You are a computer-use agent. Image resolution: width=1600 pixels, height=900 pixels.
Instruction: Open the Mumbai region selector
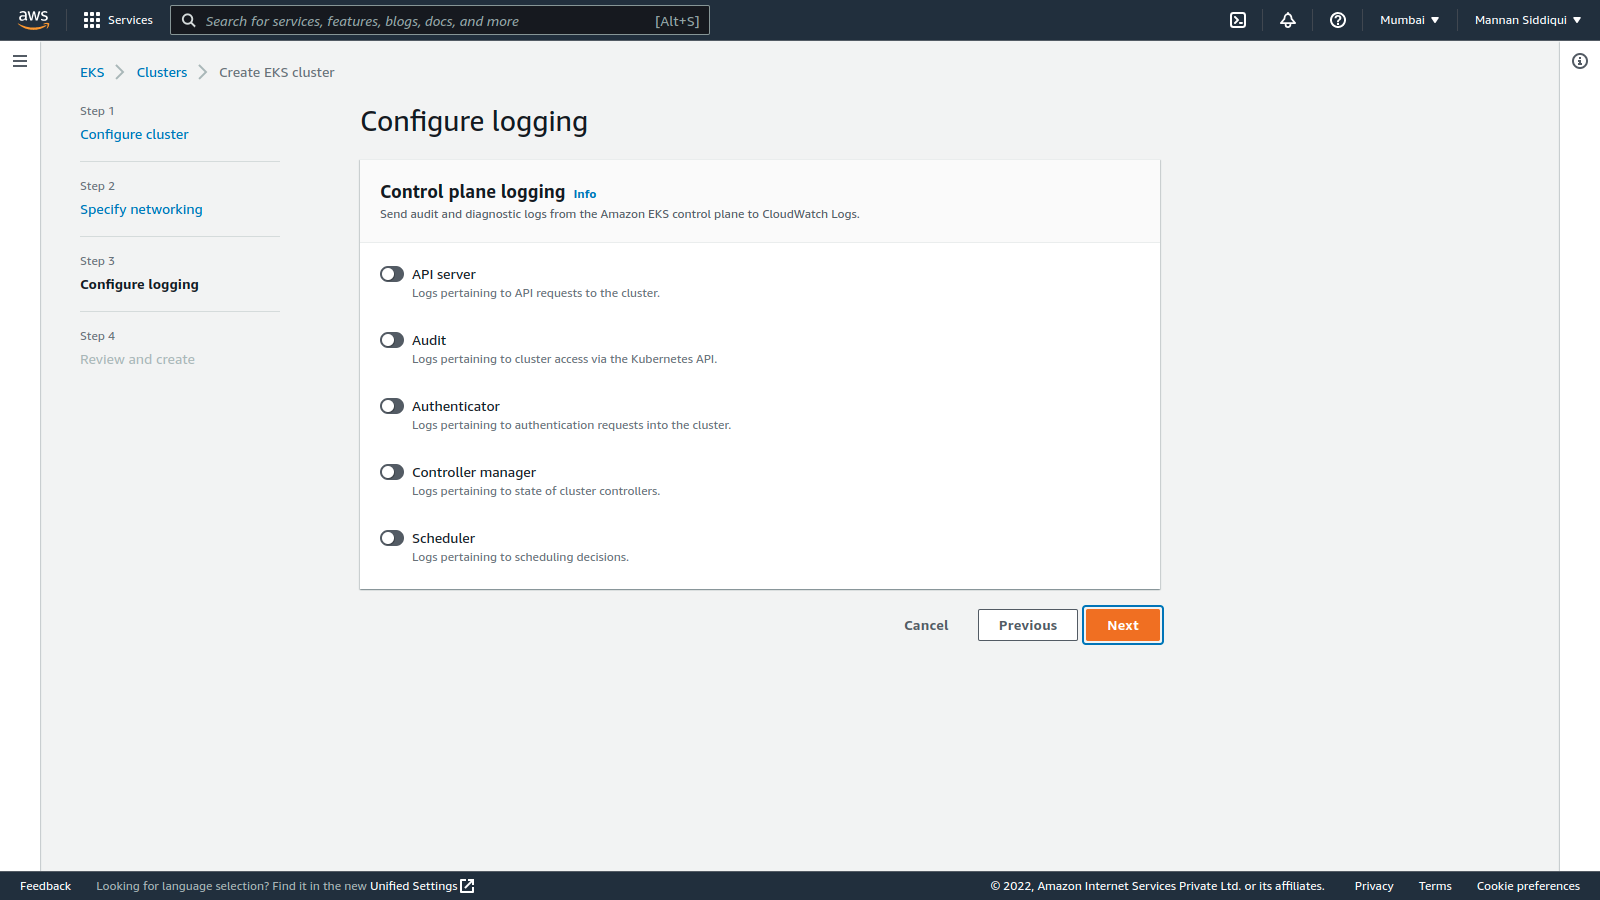(1409, 20)
